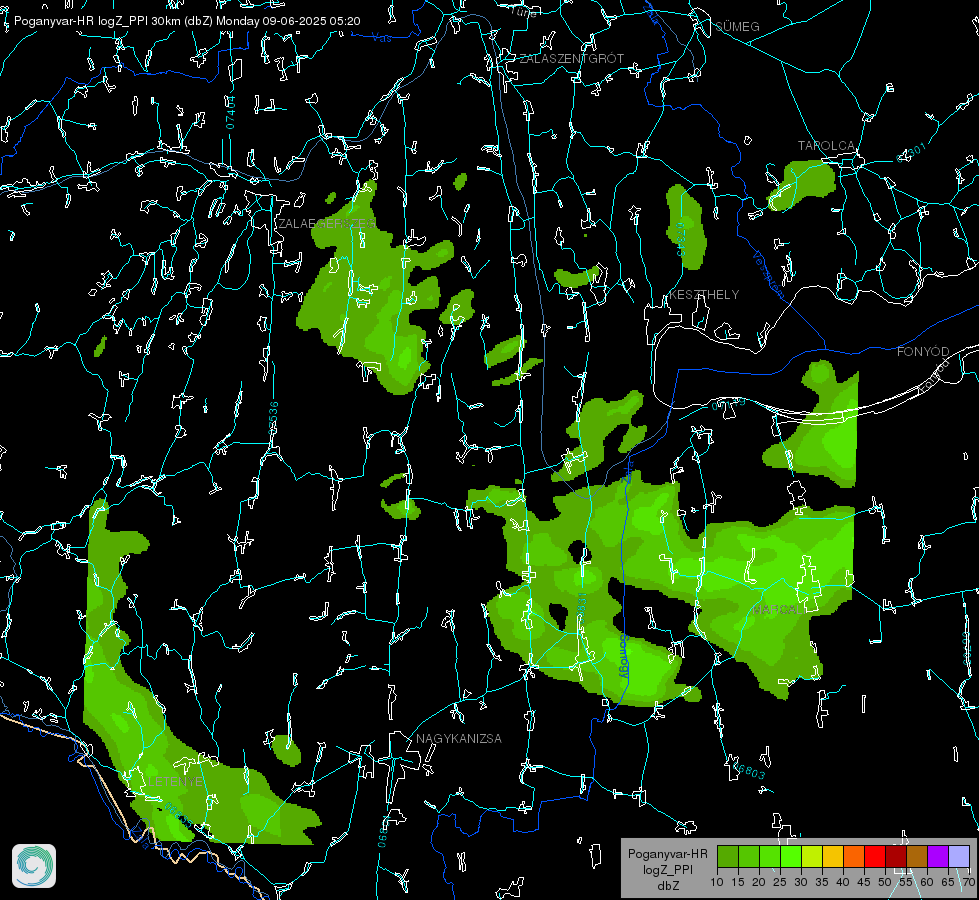The height and width of the screenshot is (900, 979).
Task: Click the 07404 road number label
Action: pos(230,112)
